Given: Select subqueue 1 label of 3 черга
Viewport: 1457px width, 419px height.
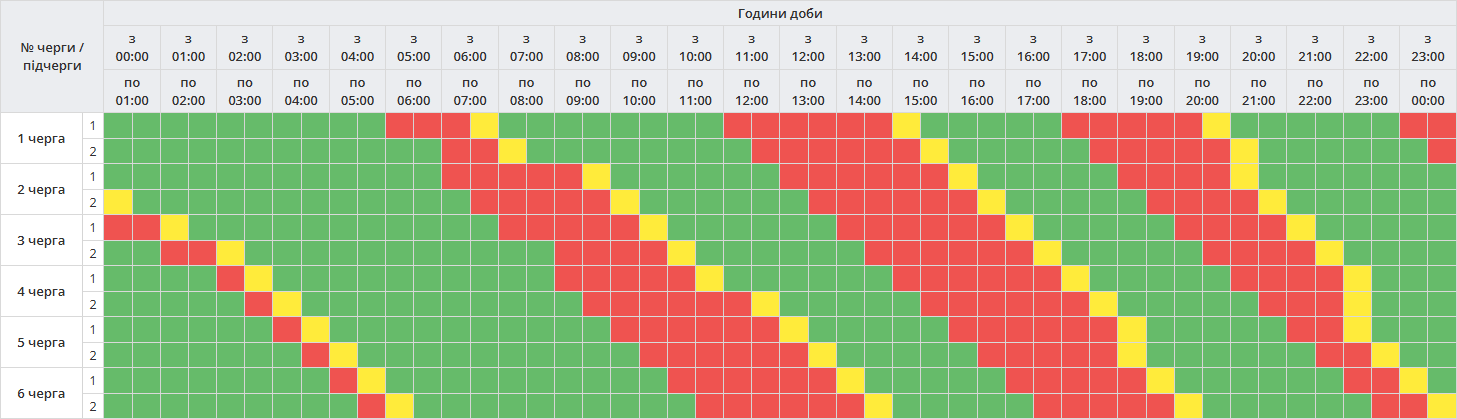Looking at the screenshot, I should click(x=93, y=228).
